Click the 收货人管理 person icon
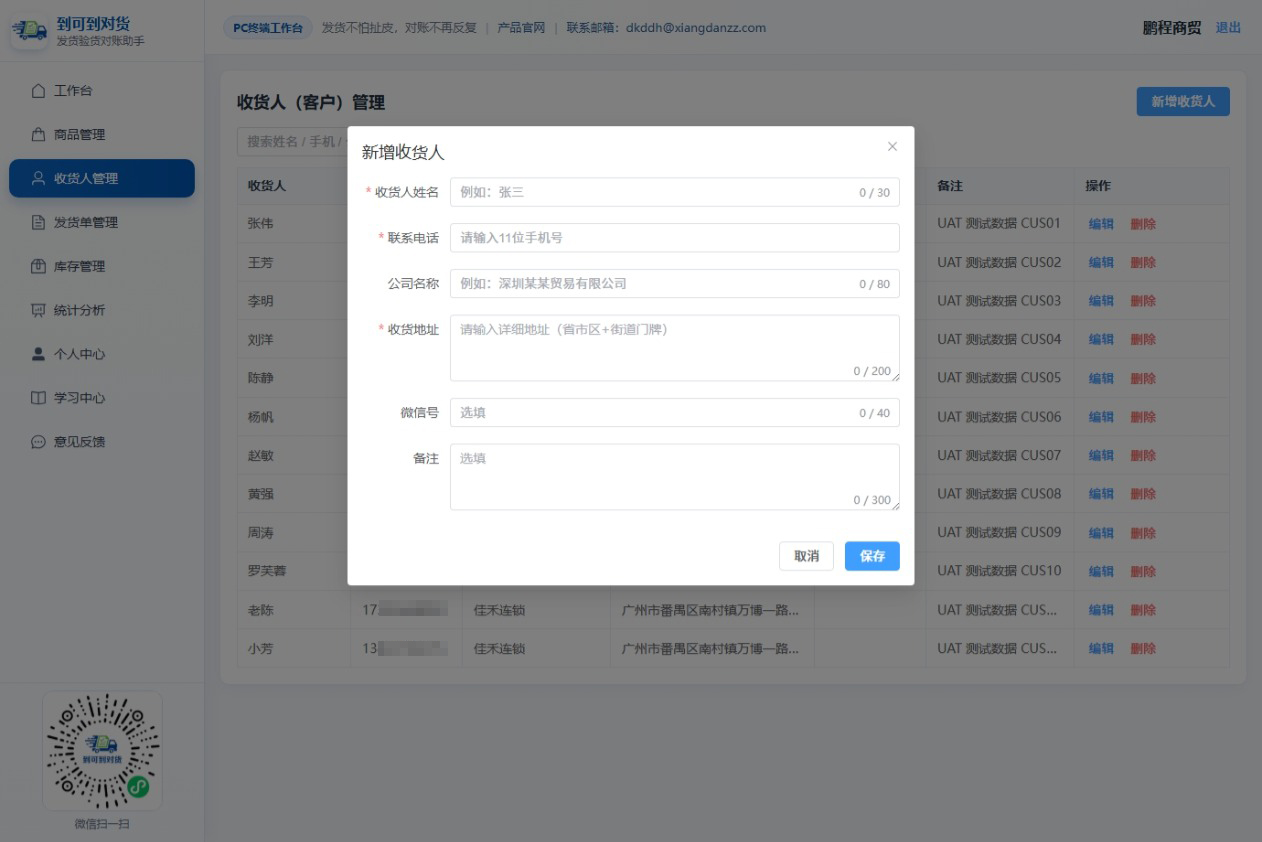Screen dimensions: 1262x842 coord(38,179)
